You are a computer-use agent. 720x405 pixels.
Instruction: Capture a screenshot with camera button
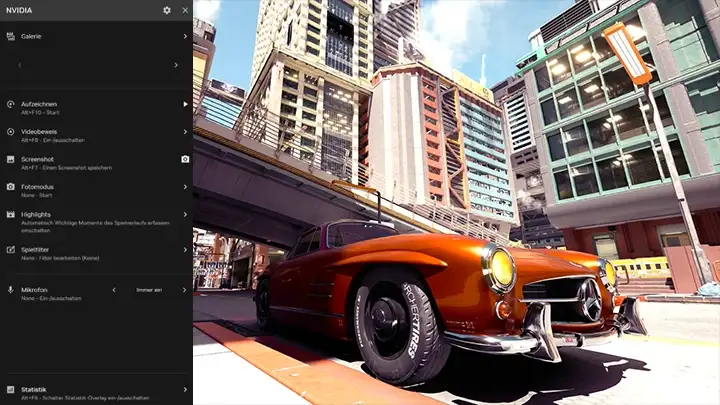tap(185, 159)
